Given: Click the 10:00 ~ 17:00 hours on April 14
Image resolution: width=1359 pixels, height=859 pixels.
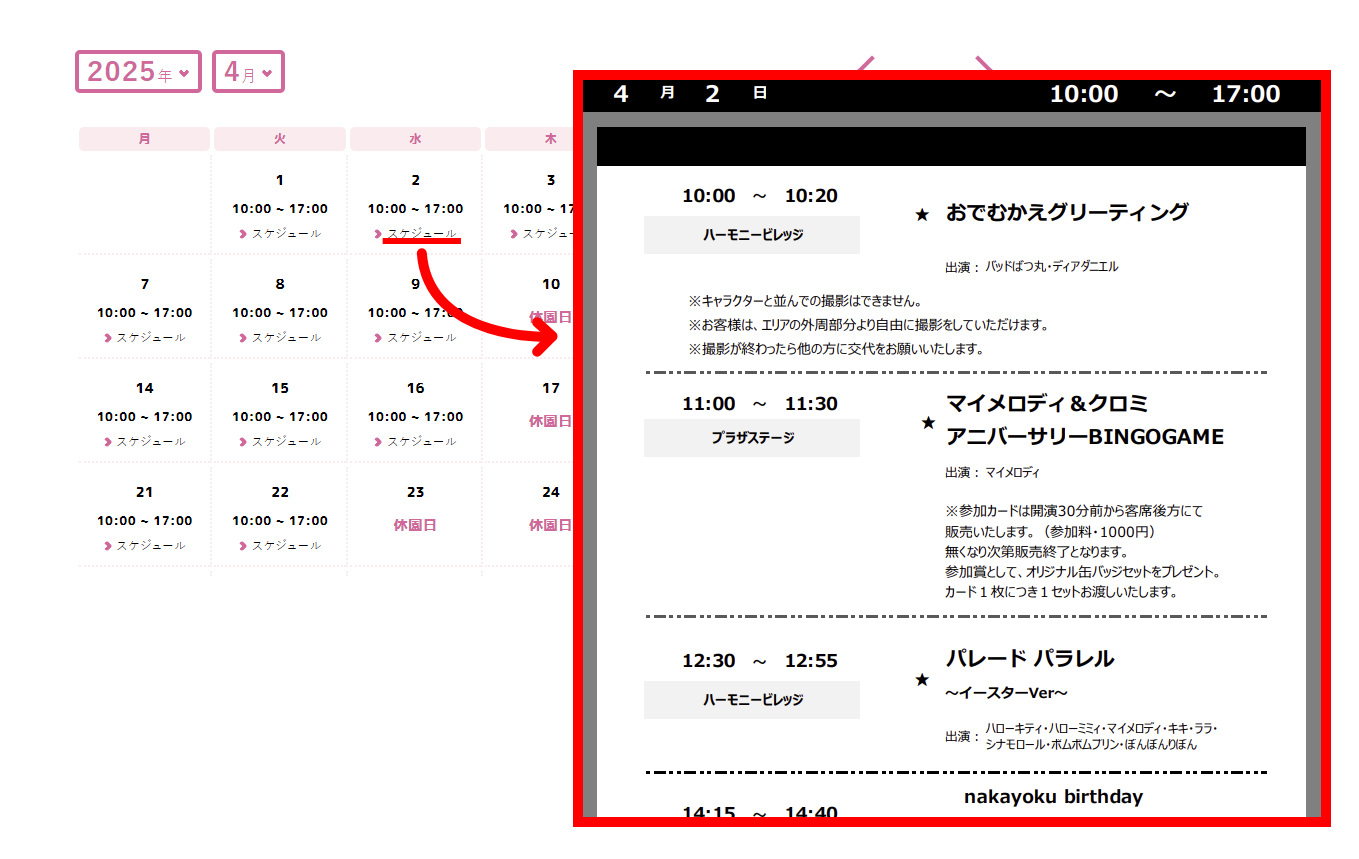Looking at the screenshot, I should (145, 417).
